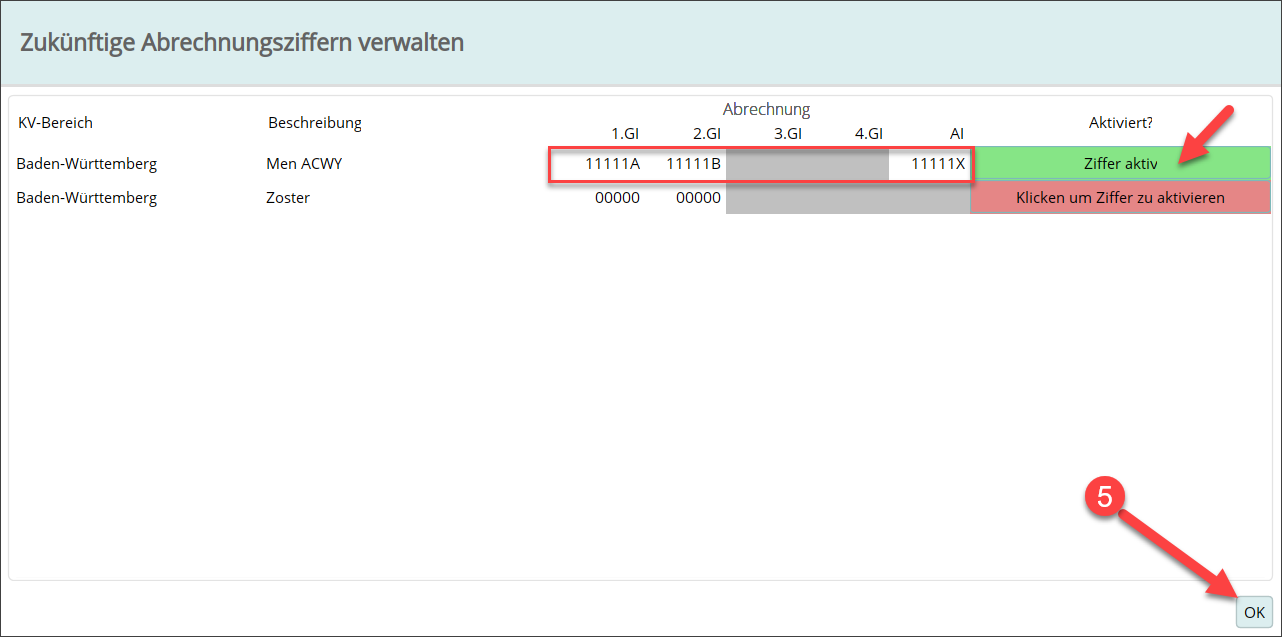Click the 3.GI column header
Viewport: 1282px width, 637px height.
788,133
